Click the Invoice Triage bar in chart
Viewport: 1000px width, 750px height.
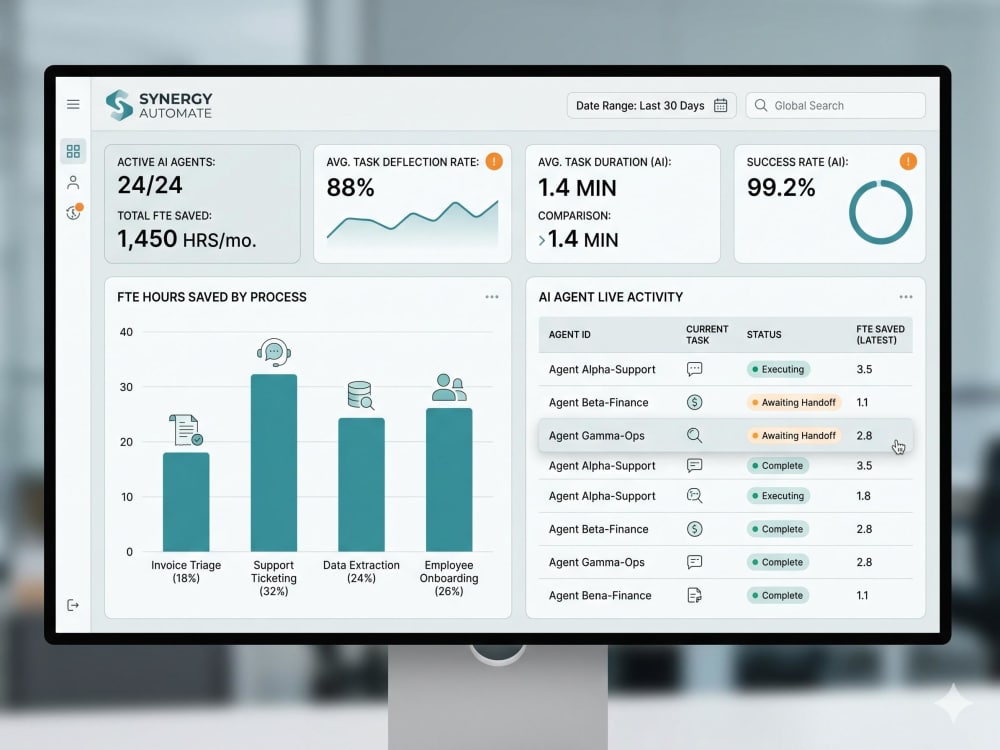[x=186, y=501]
